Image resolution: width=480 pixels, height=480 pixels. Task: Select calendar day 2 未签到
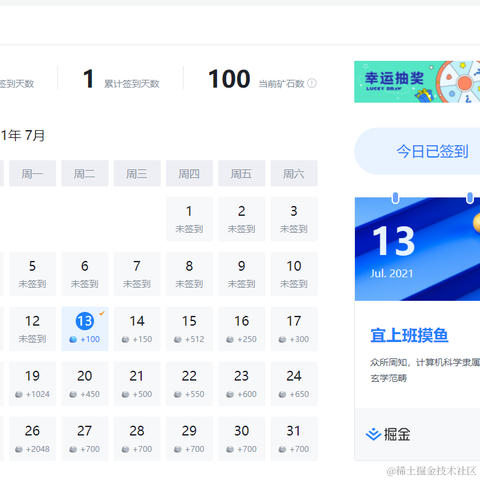coord(242,219)
